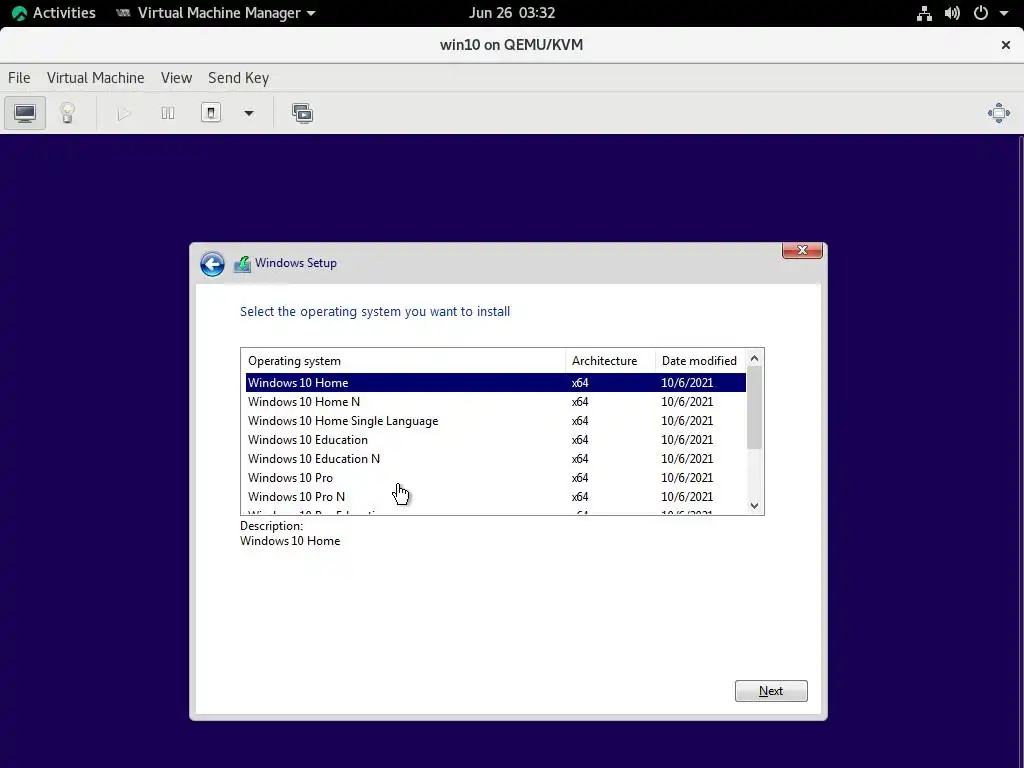The image size is (1024, 768).
Task: Show the graphical console view
Action: pos(25,113)
